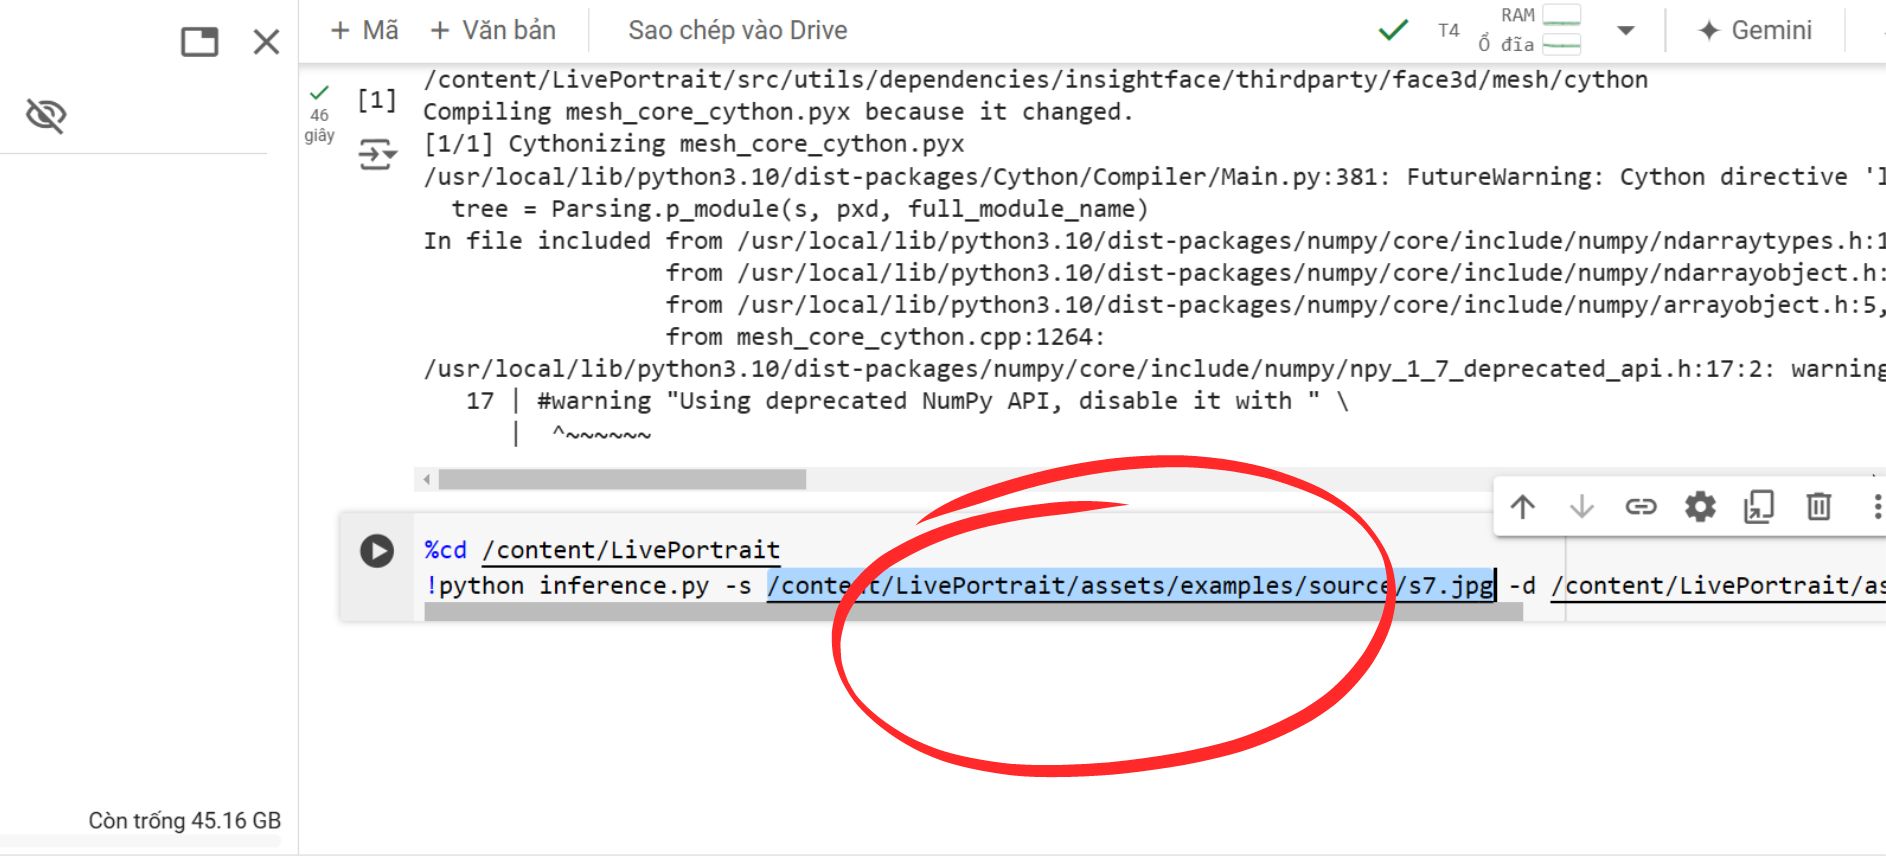
Task: Click the 'Cythonizing mesh_core_cython.pyx' output line
Action: [x=694, y=144]
